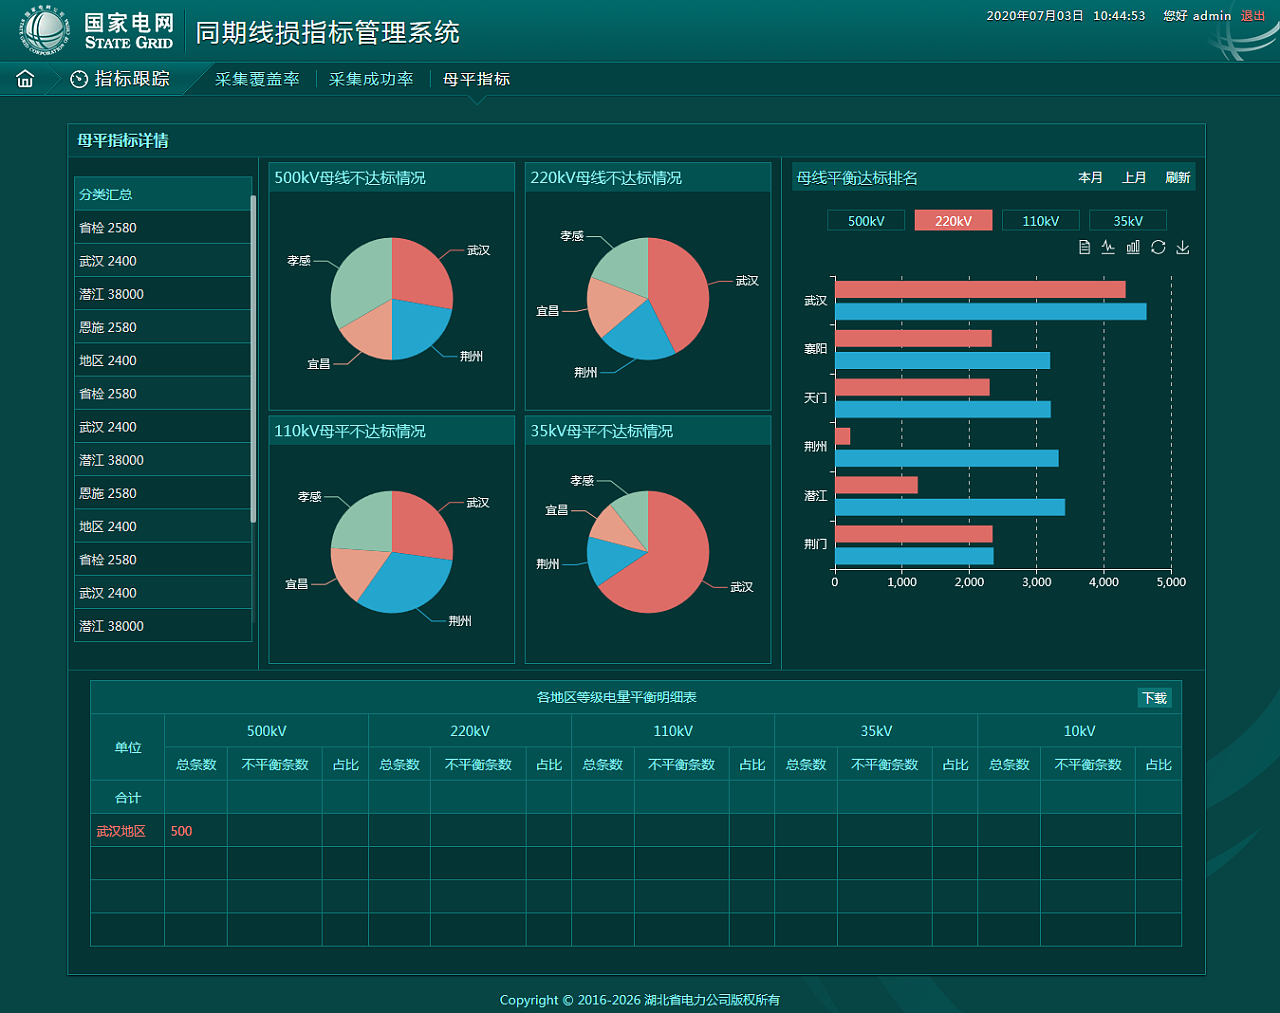The height and width of the screenshot is (1013, 1280).
Task: Click the red bar for 荆门
Action: coord(914,534)
